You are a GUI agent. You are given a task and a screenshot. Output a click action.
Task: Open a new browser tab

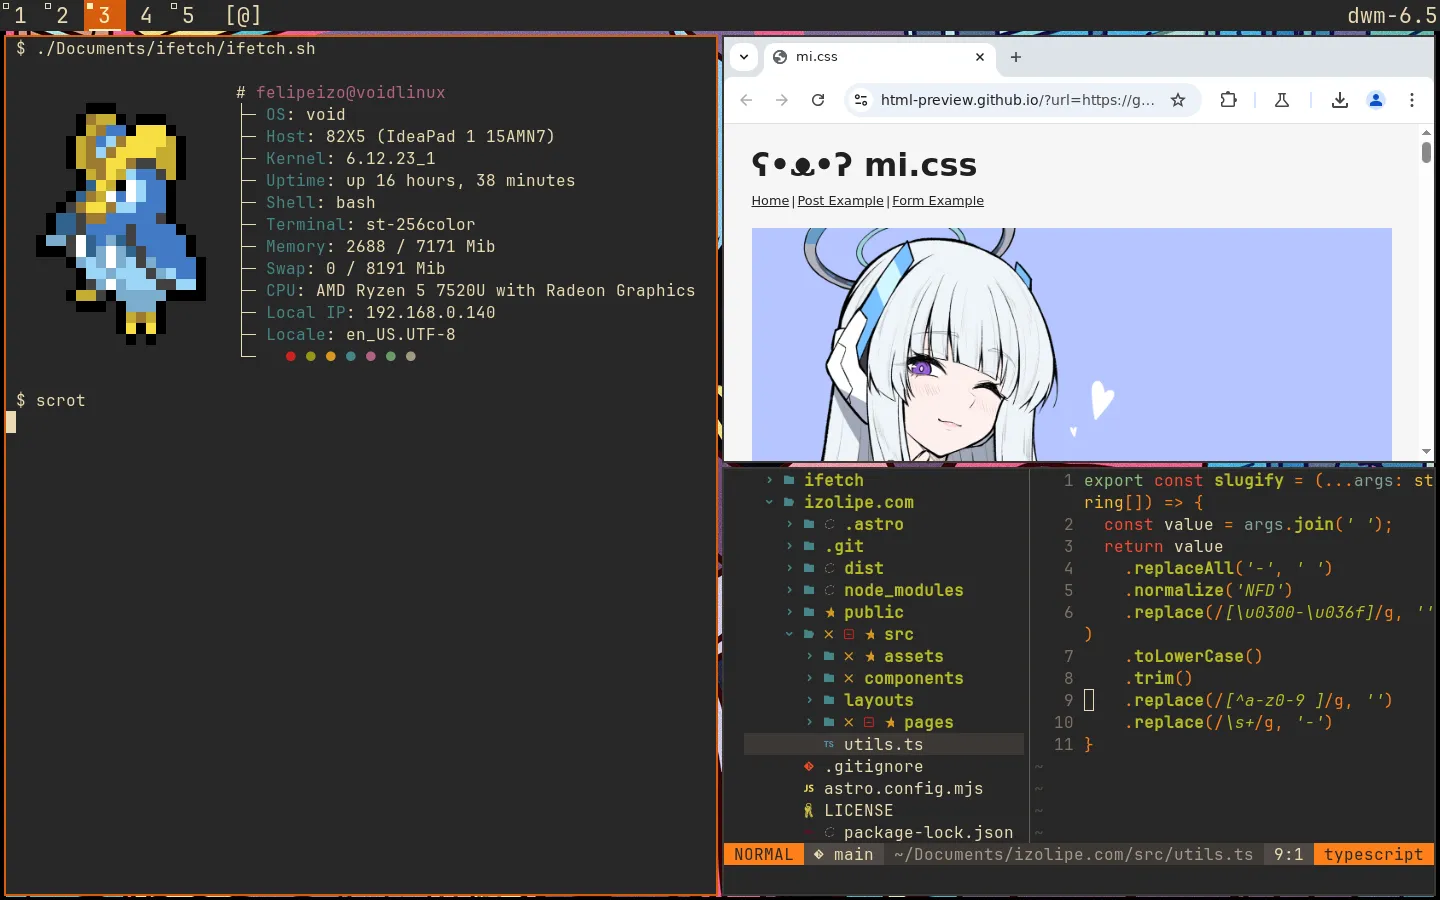(1016, 57)
